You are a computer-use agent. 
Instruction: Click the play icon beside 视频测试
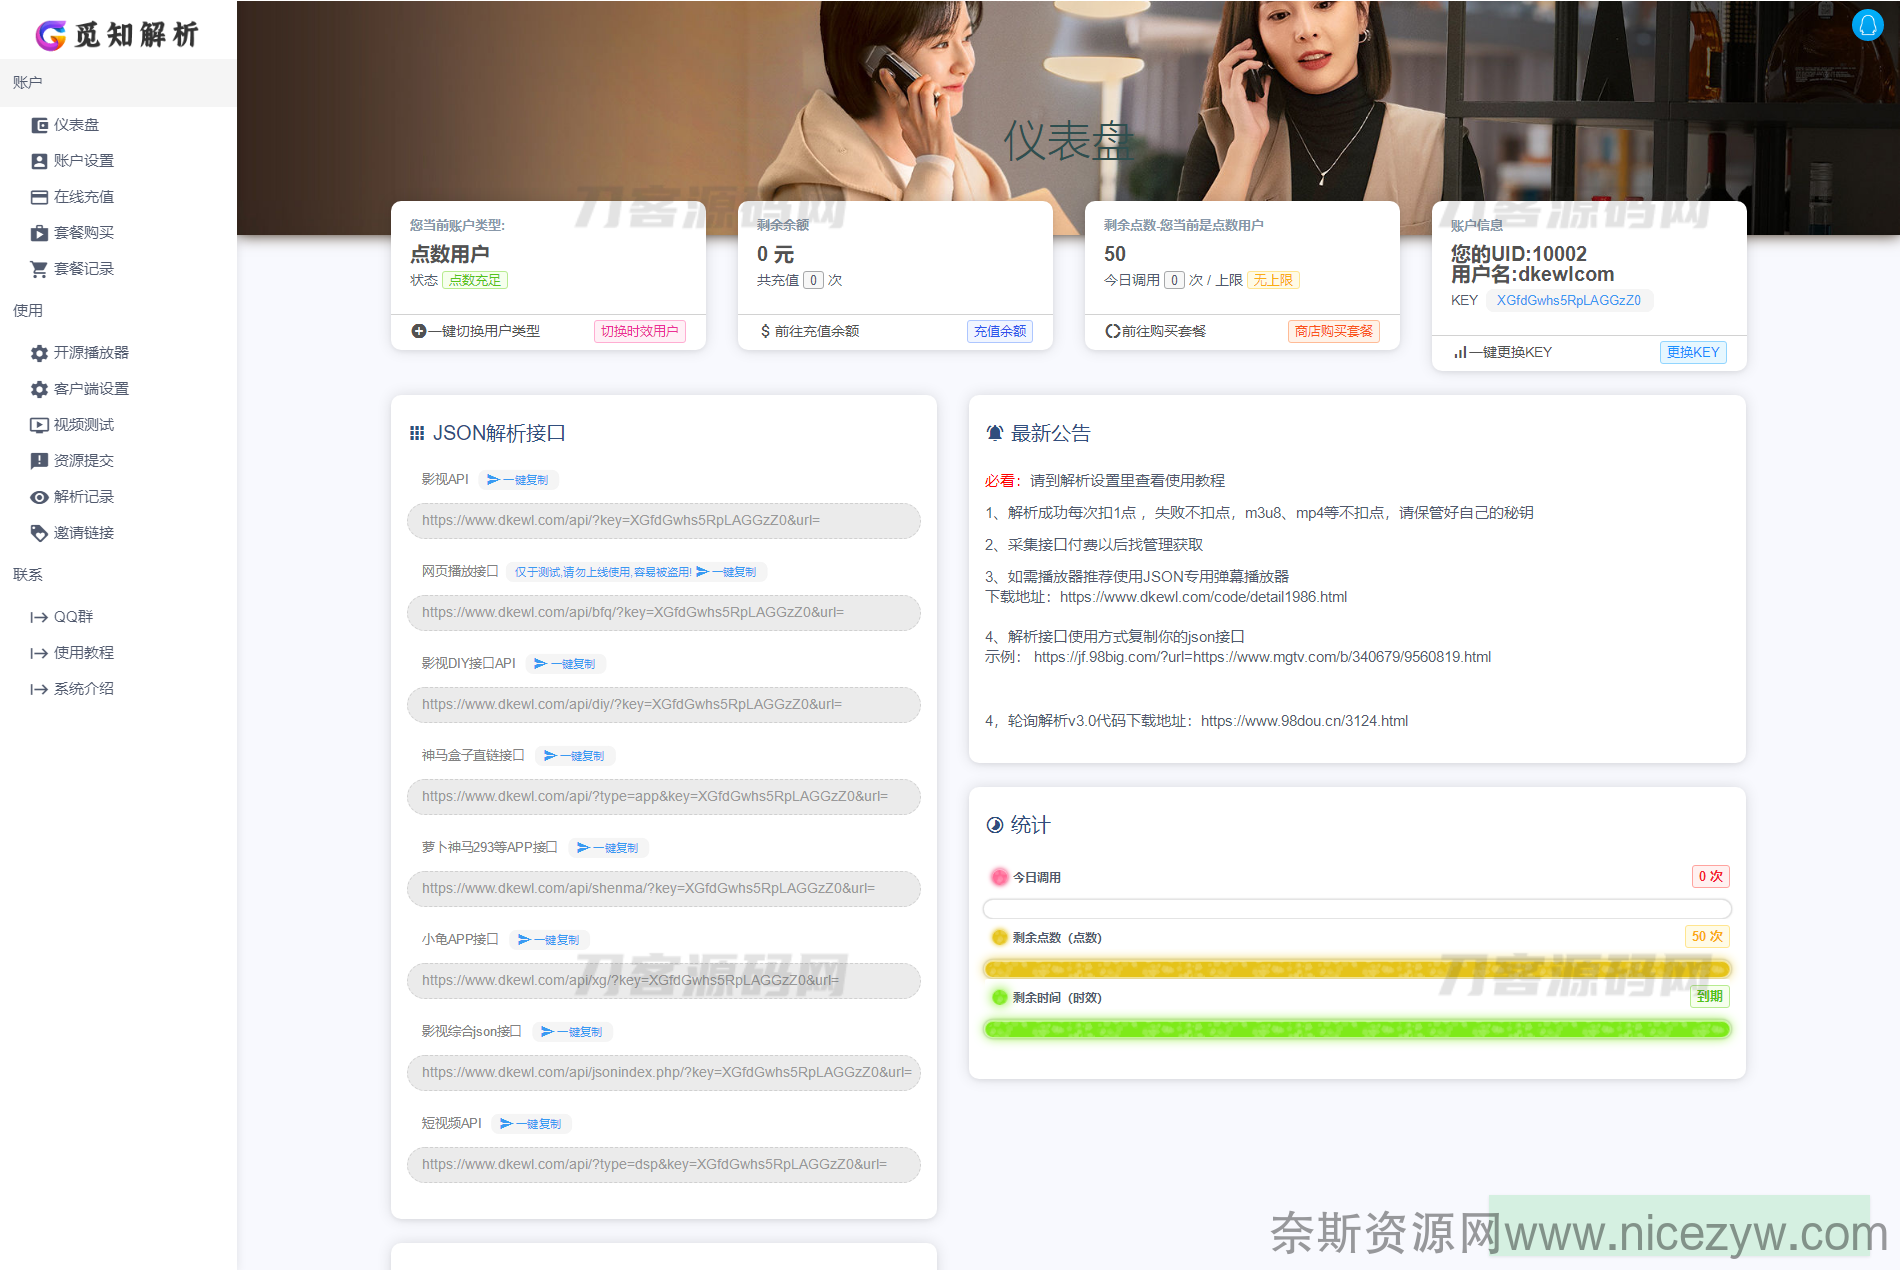click(39, 425)
